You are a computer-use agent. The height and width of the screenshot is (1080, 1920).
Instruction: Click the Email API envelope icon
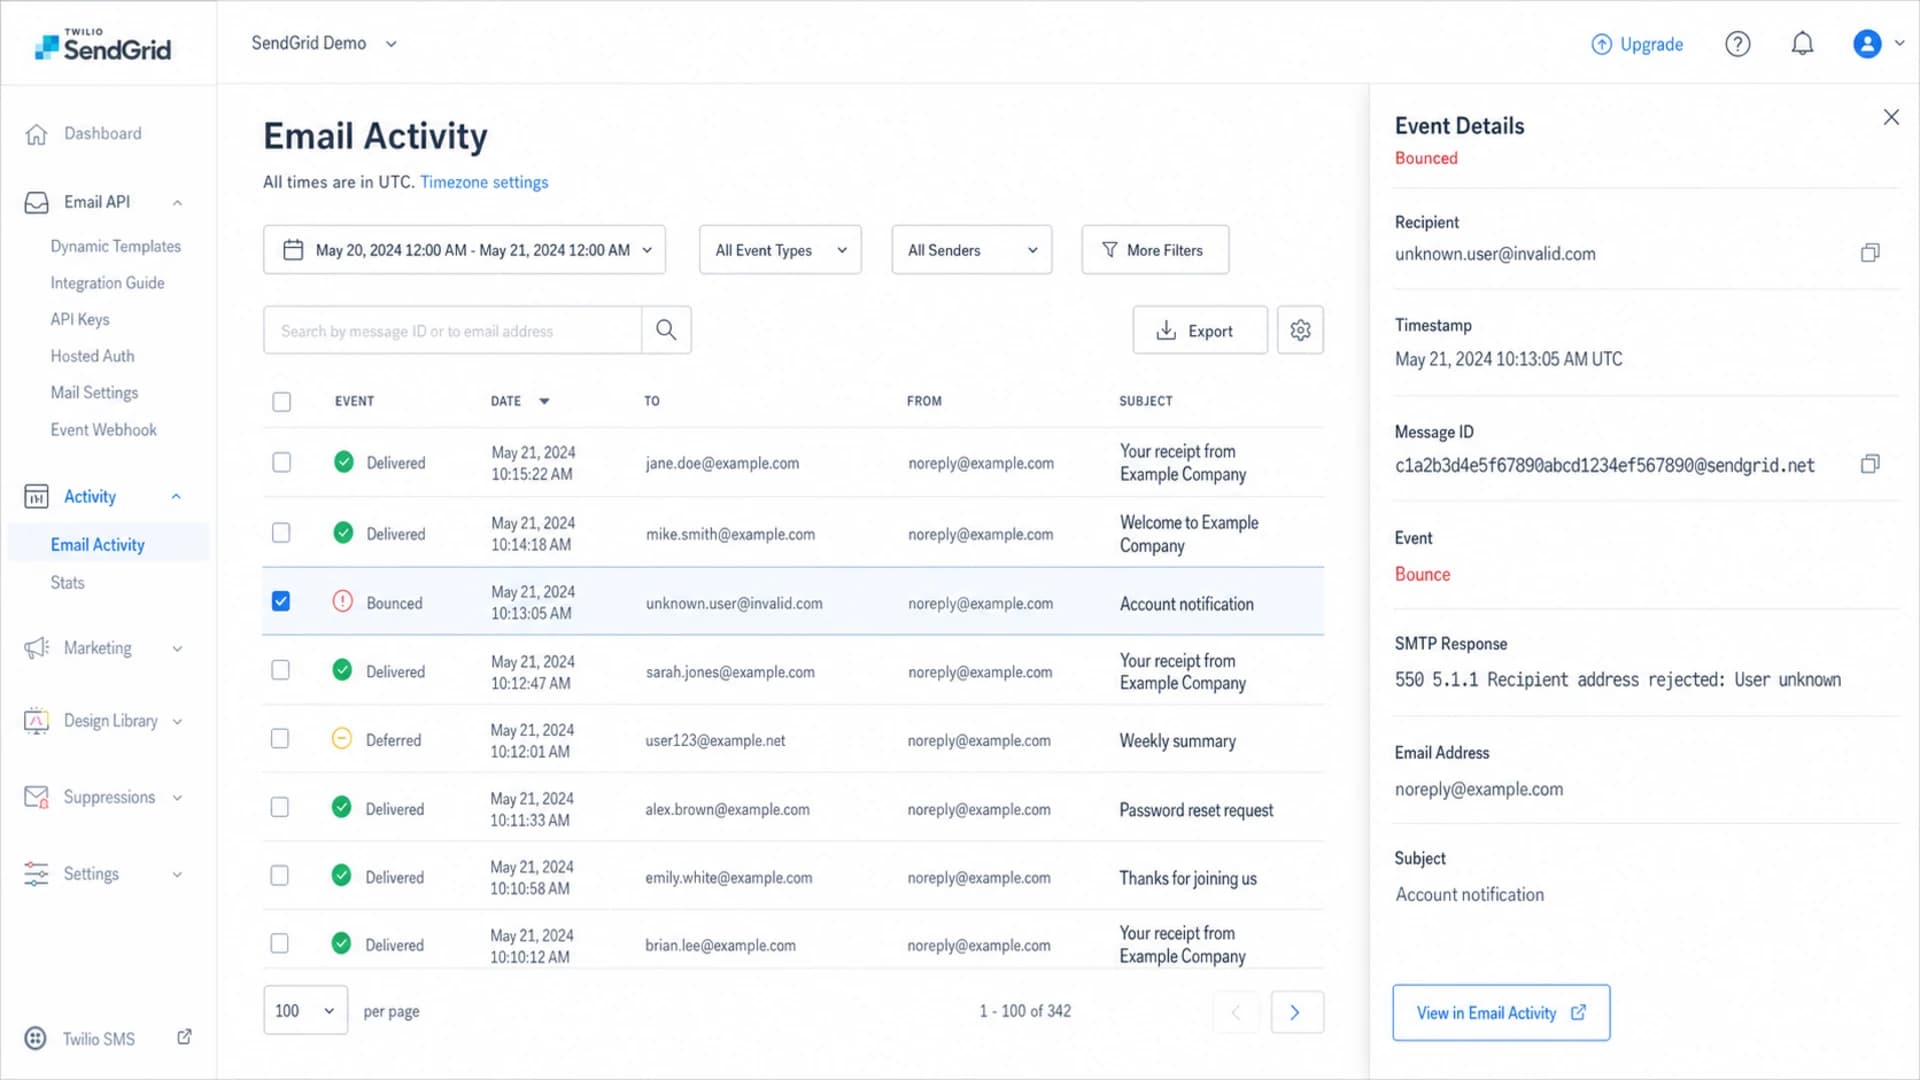pyautogui.click(x=36, y=203)
